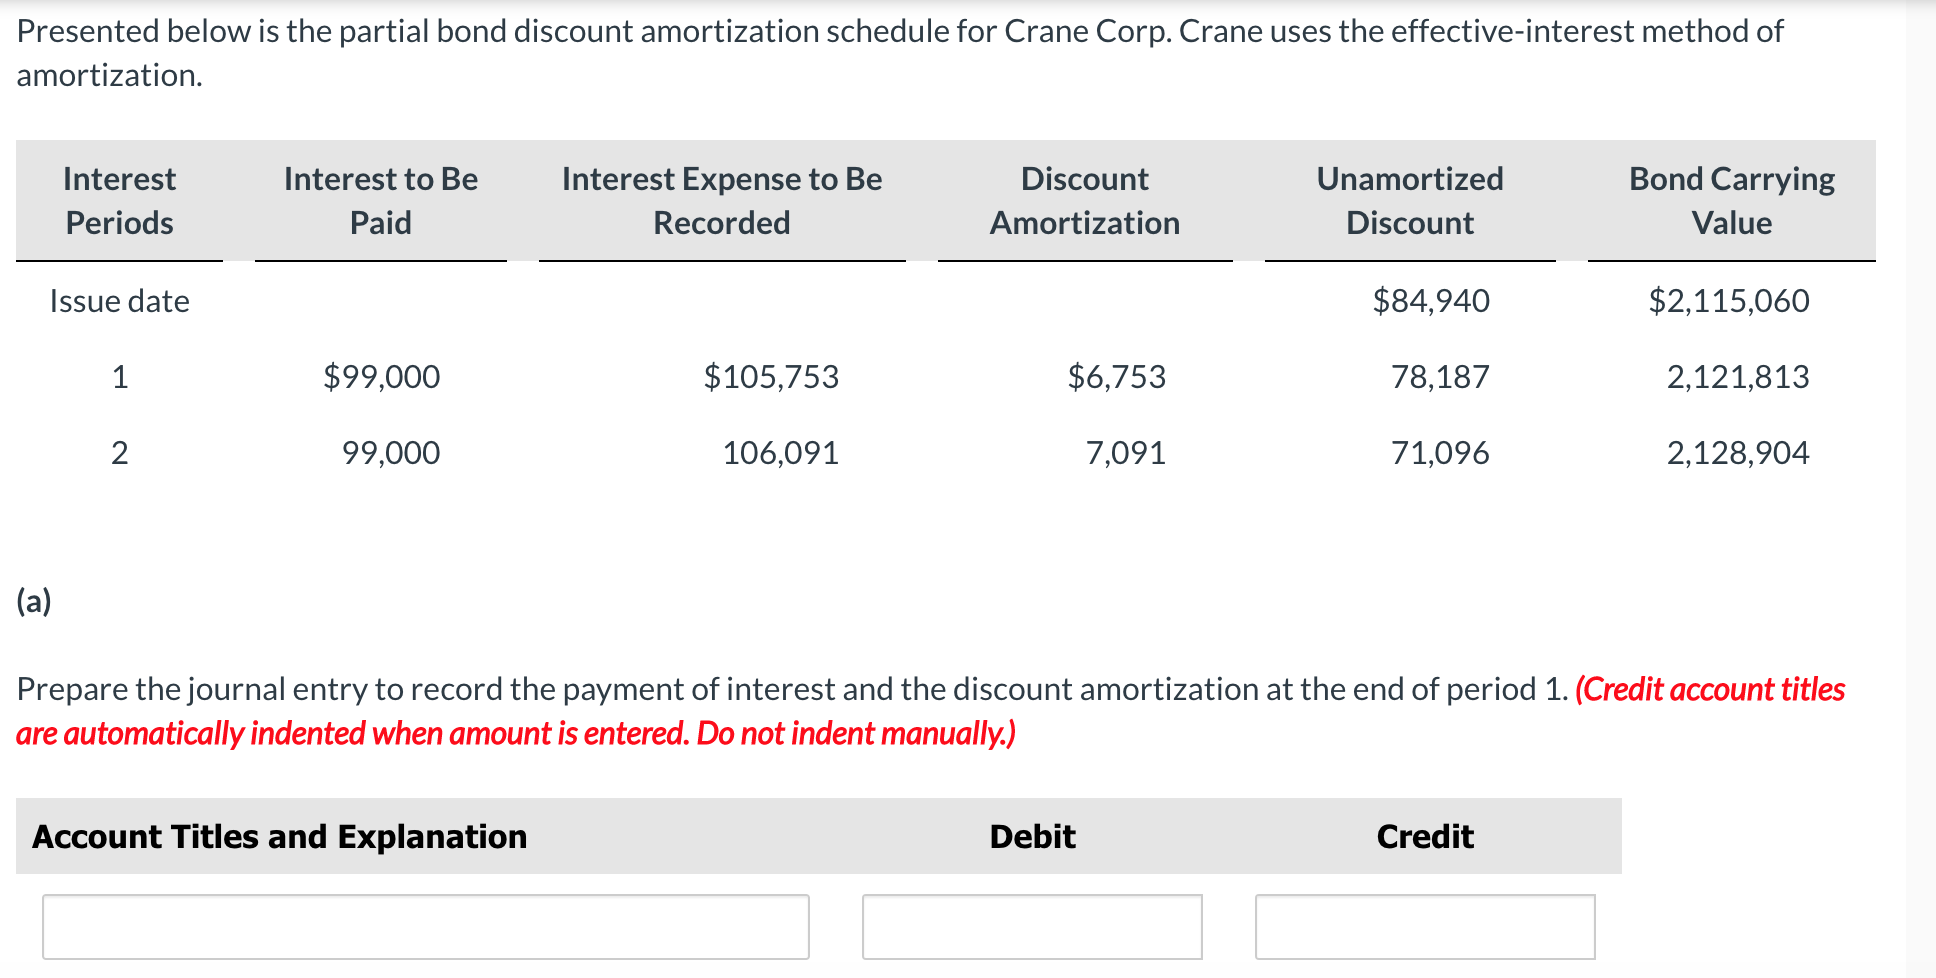Screen dimensions: 1936x978
Task: Select the $84,940 unamortized discount value
Action: tap(1431, 300)
